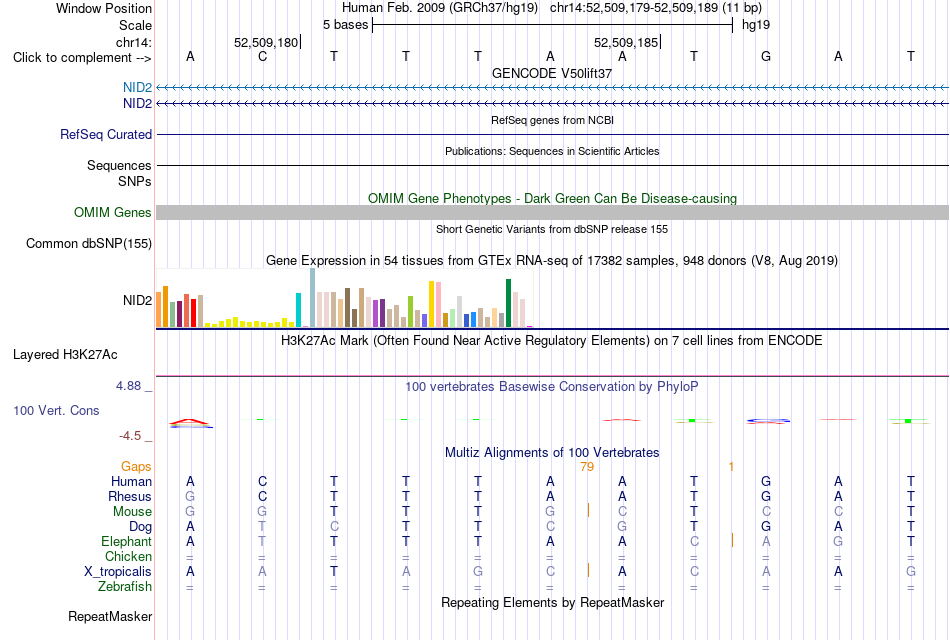Click the cyan GTEx expression bar

299,310
